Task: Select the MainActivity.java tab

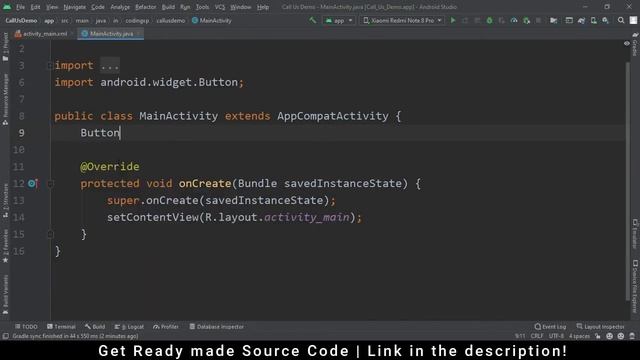Action: (111, 34)
